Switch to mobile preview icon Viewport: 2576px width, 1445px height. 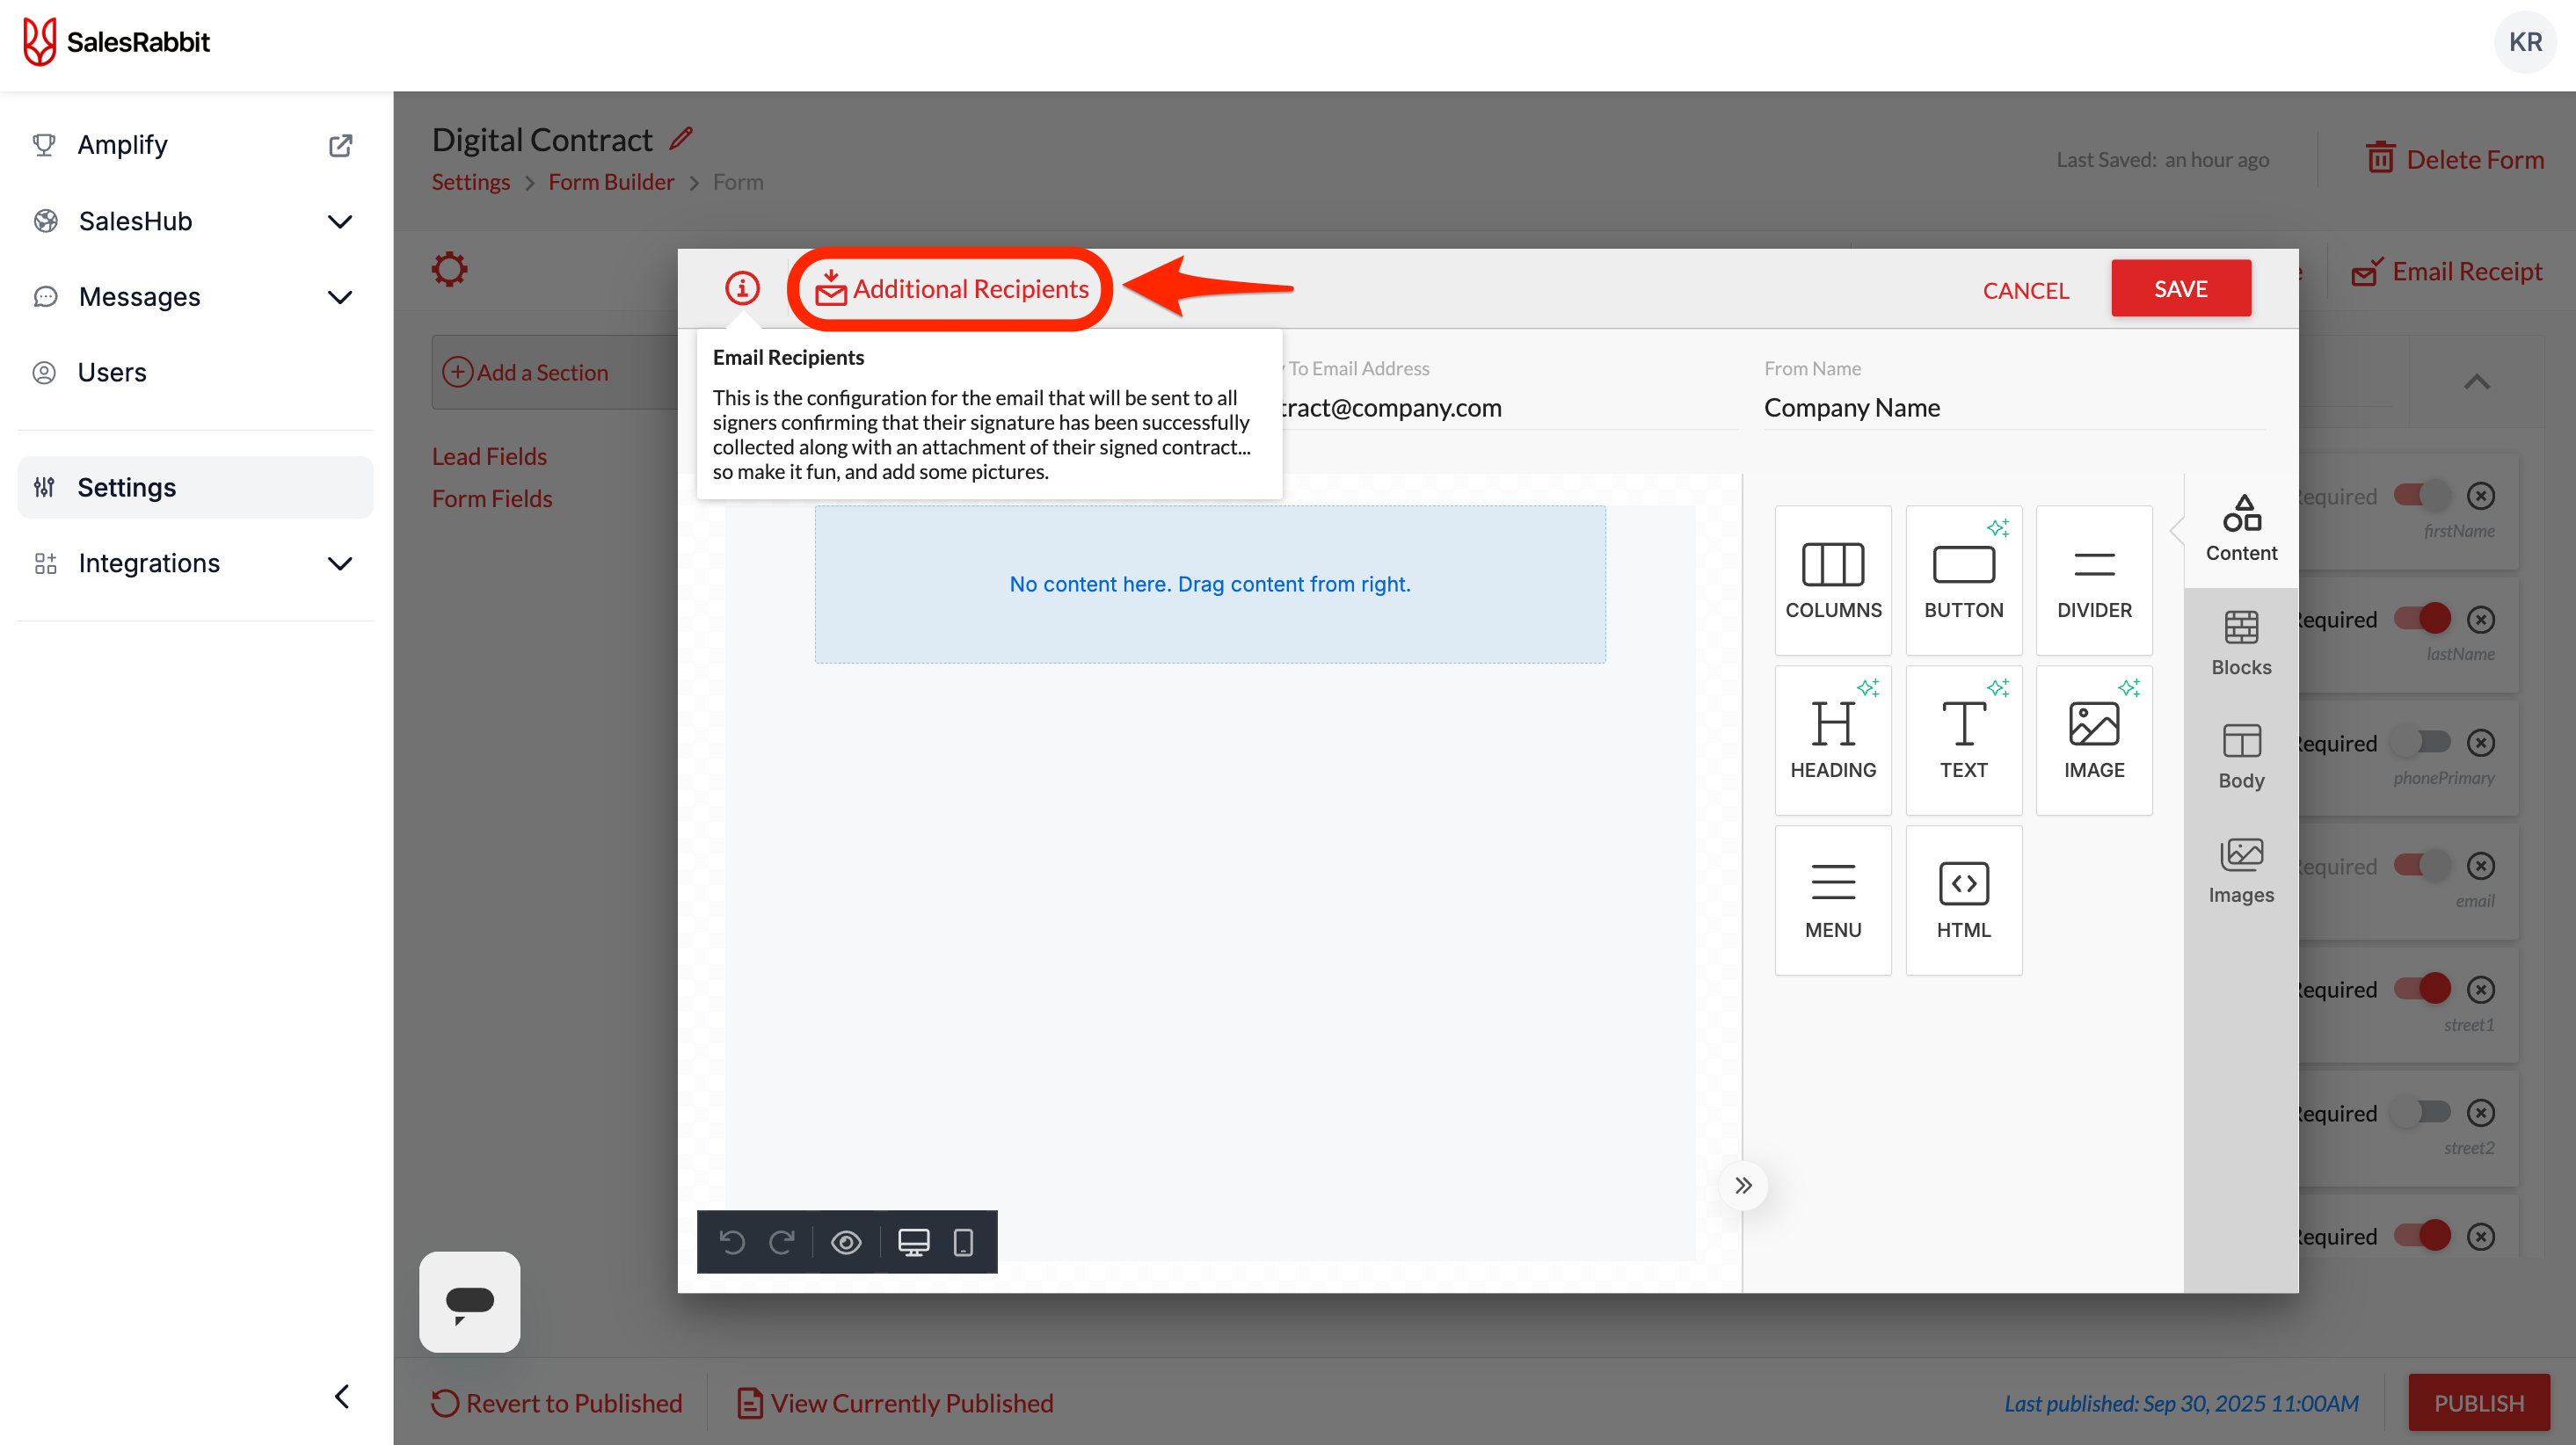[963, 1242]
